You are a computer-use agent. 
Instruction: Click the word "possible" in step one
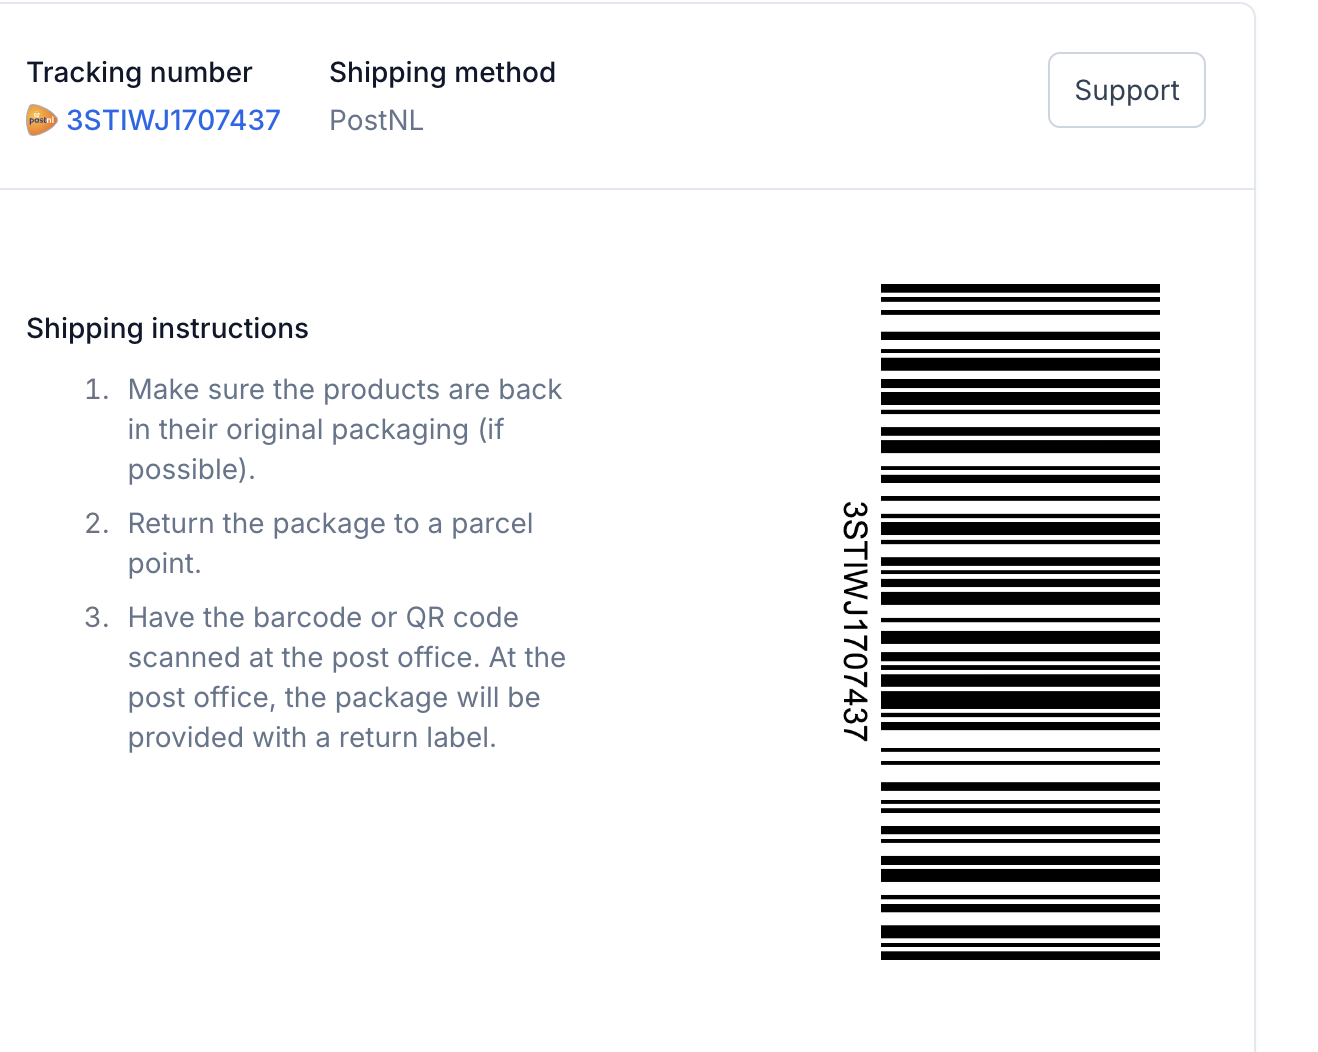click(188, 469)
